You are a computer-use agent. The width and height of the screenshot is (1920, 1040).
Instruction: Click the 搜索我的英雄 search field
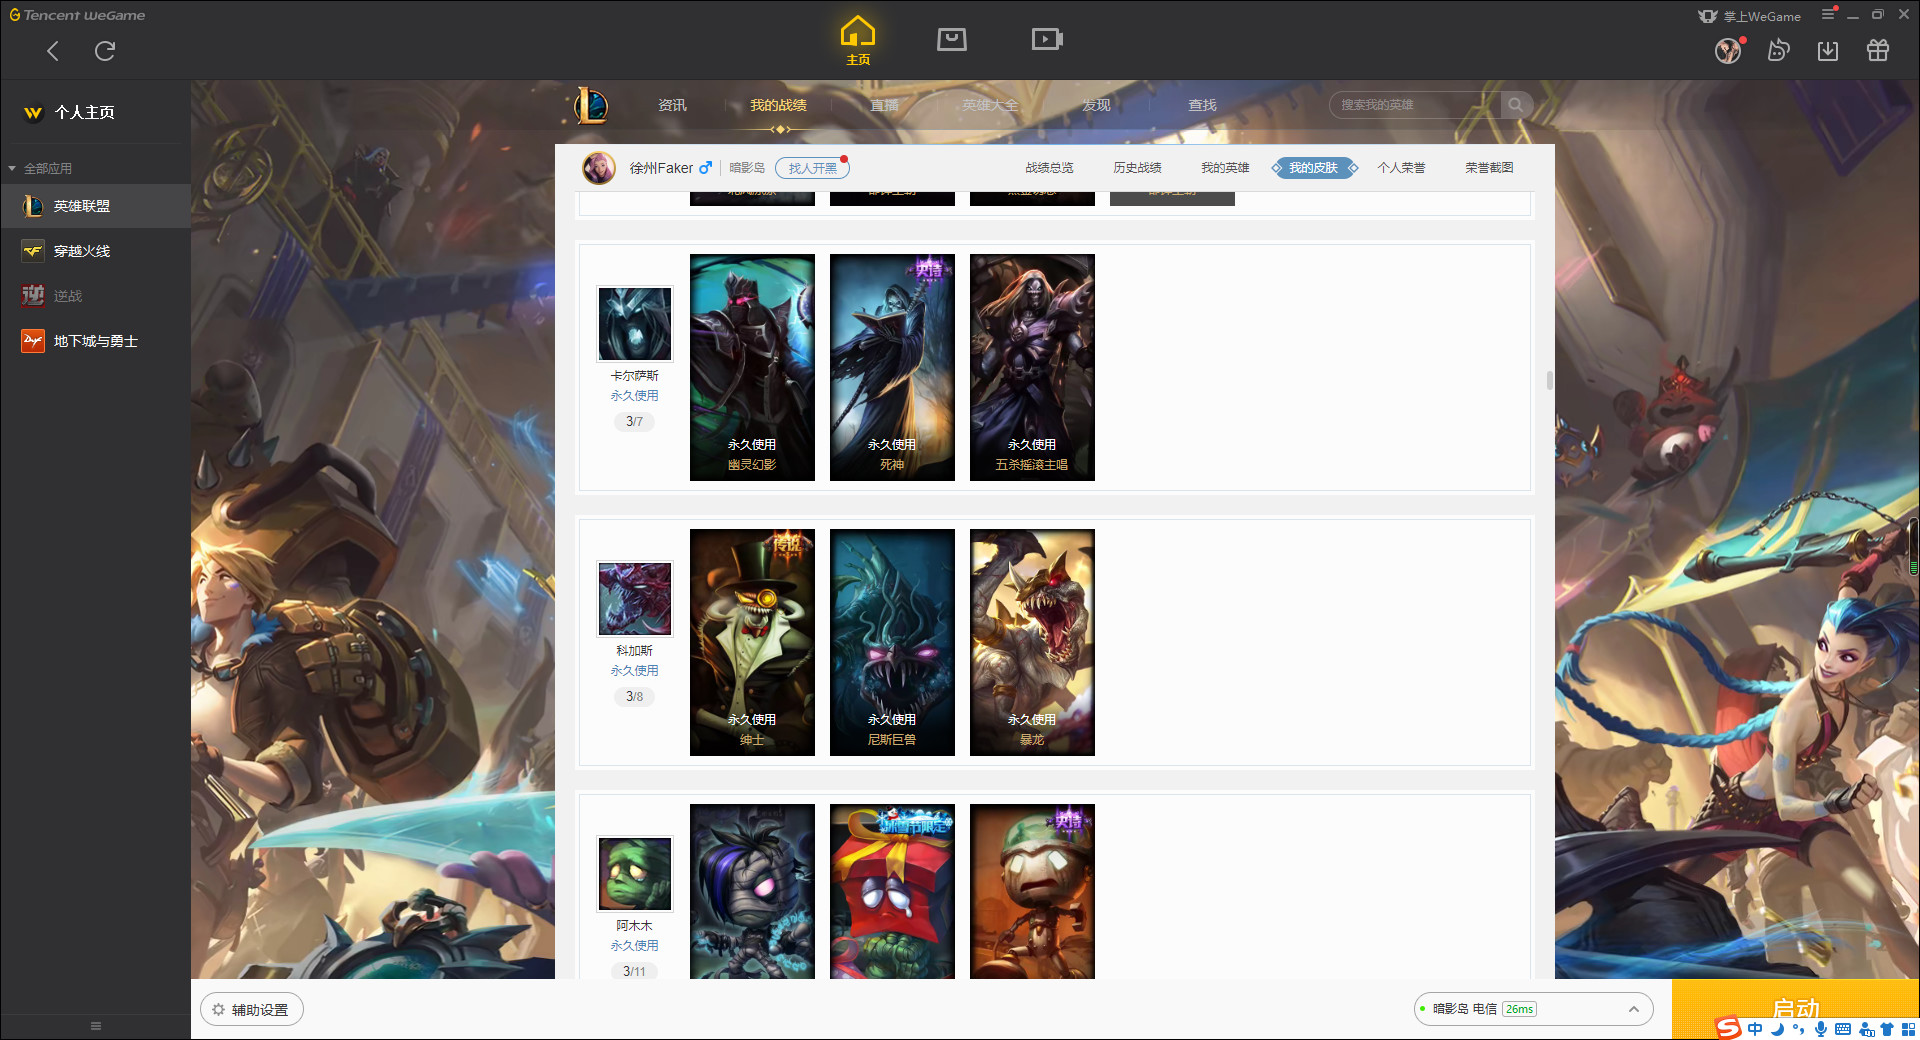[1415, 105]
